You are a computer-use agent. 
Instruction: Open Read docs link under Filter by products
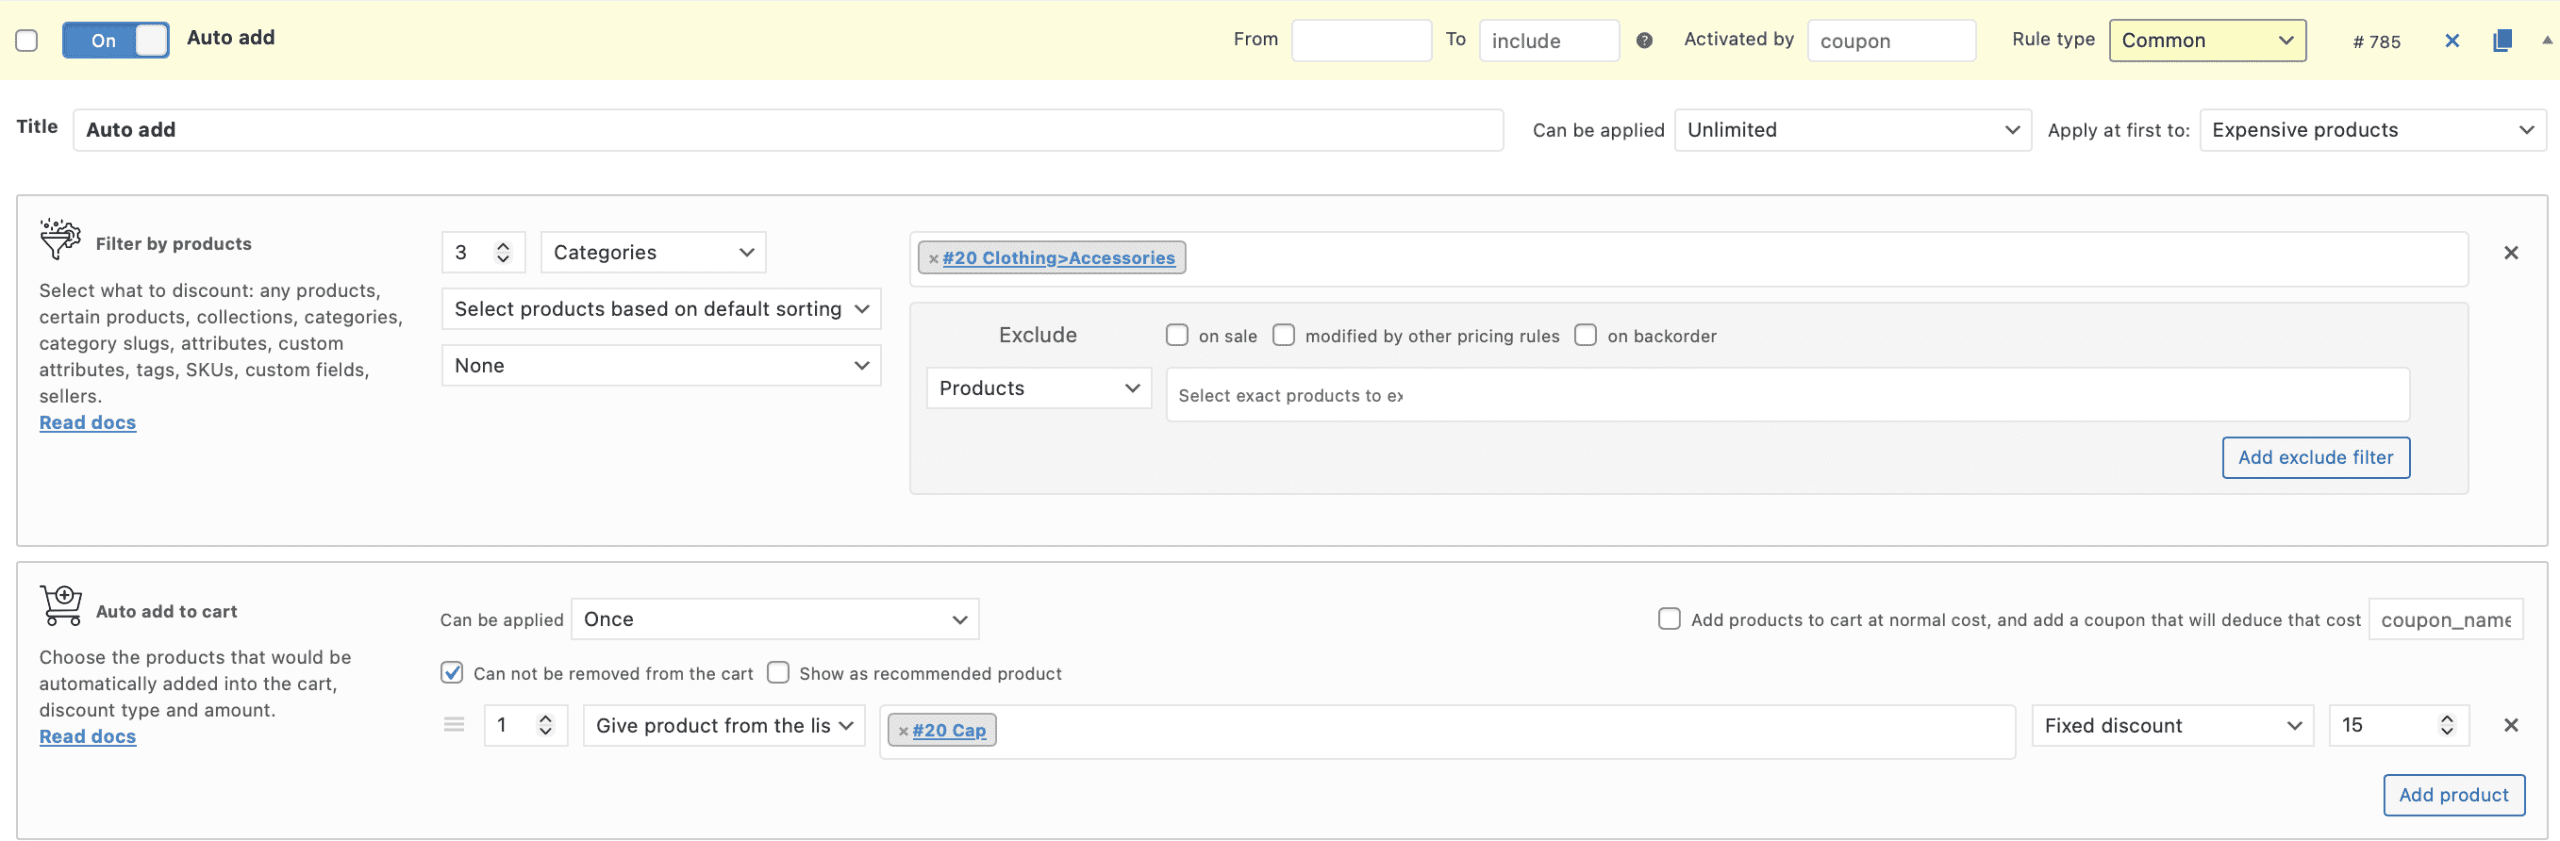click(88, 423)
